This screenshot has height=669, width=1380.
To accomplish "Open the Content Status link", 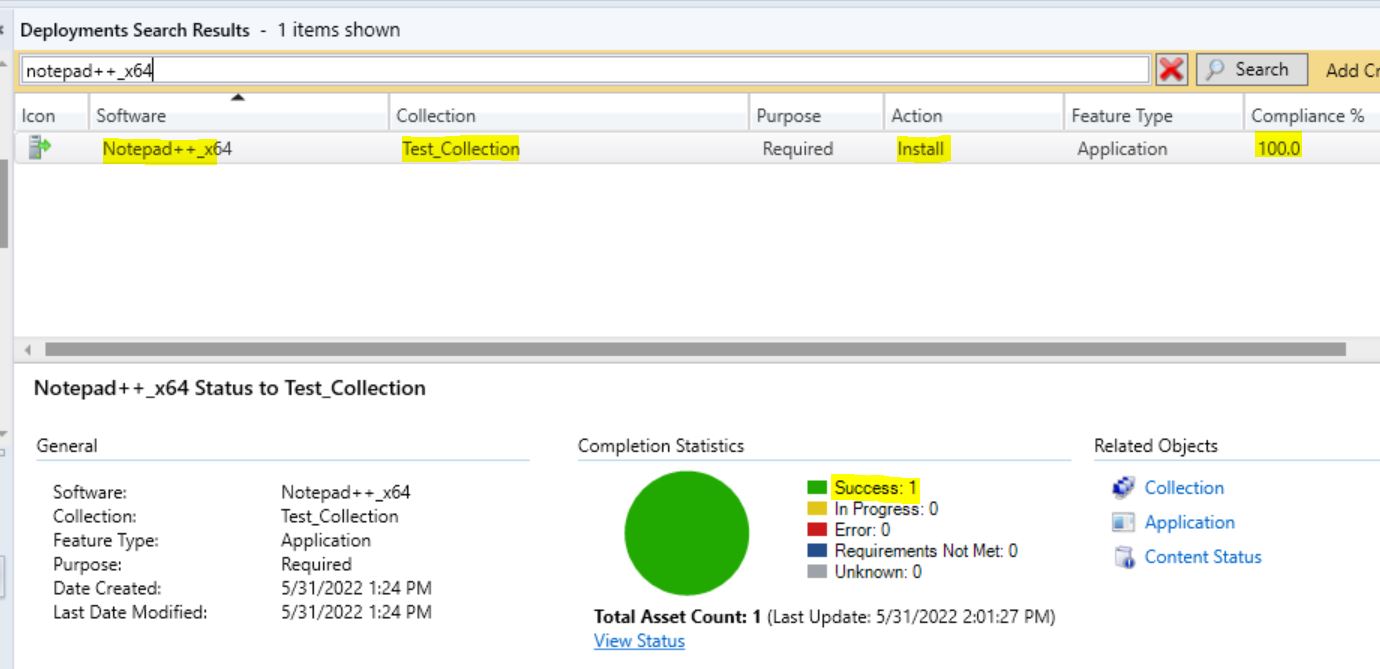I will point(1203,557).
